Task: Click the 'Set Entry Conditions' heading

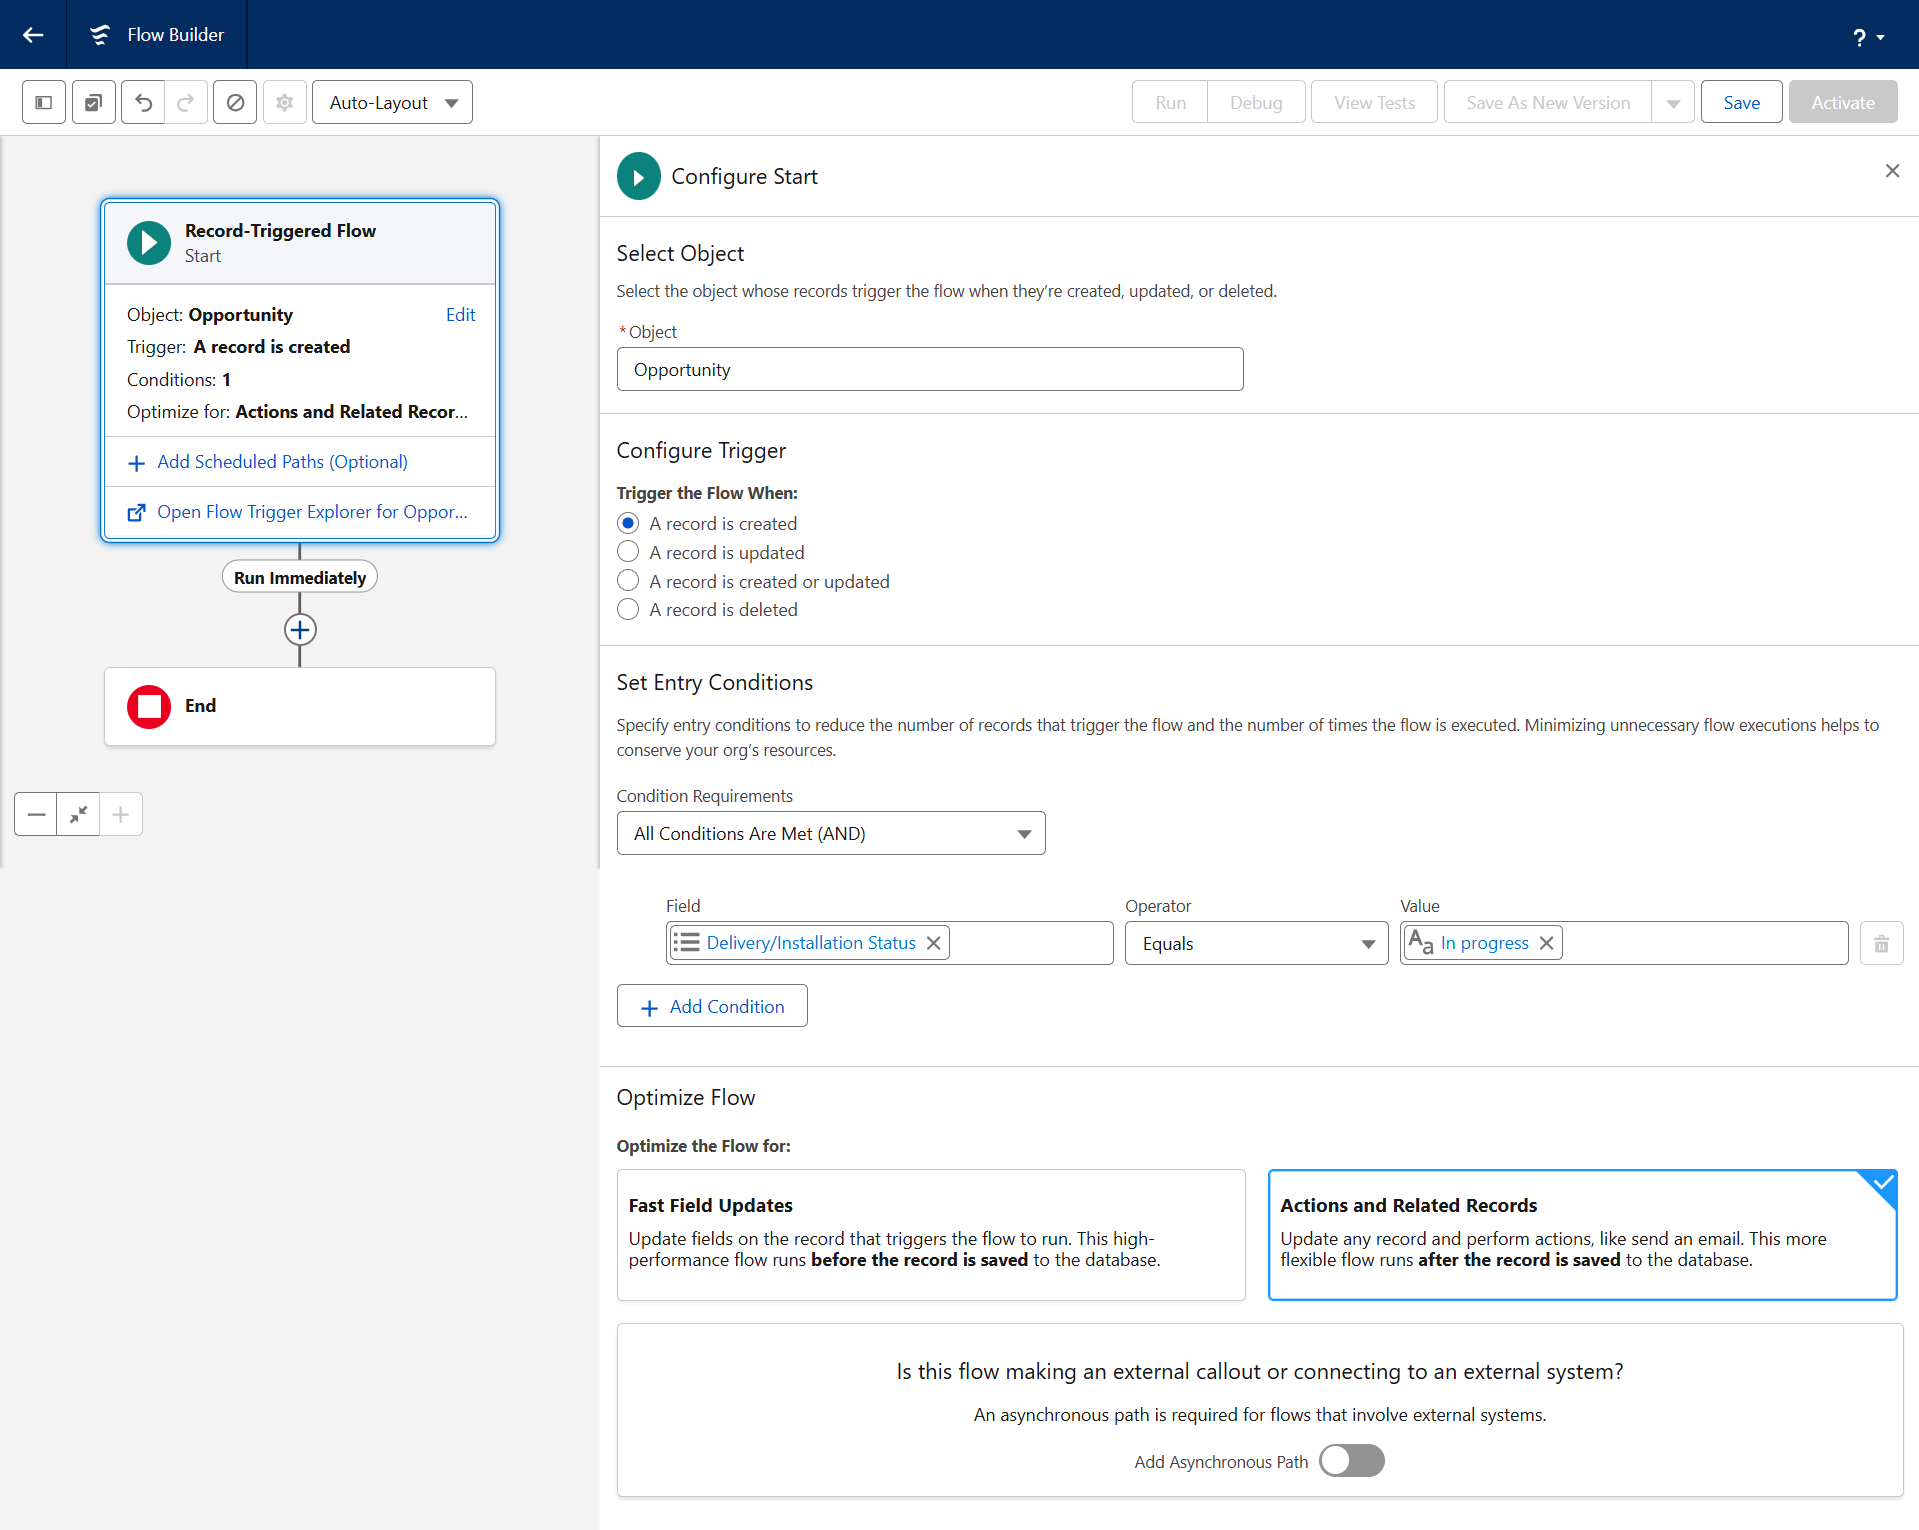Action: [714, 682]
